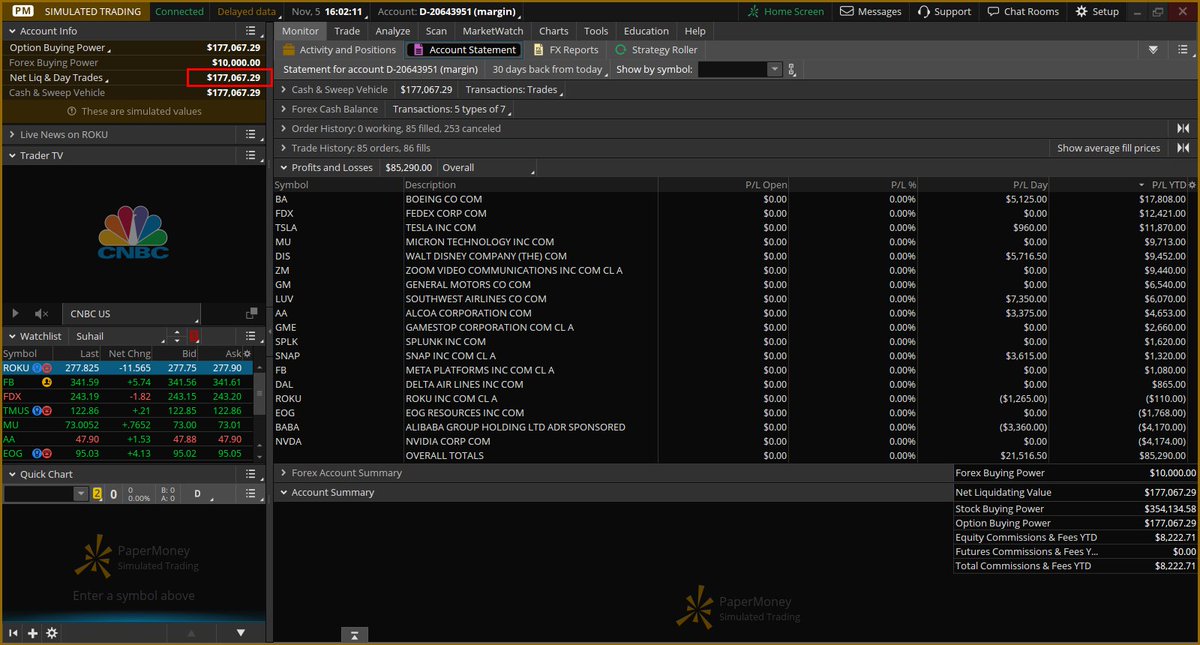Collapse Account Info gadget
Image resolution: width=1200 pixels, height=645 pixels.
click(x=11, y=31)
